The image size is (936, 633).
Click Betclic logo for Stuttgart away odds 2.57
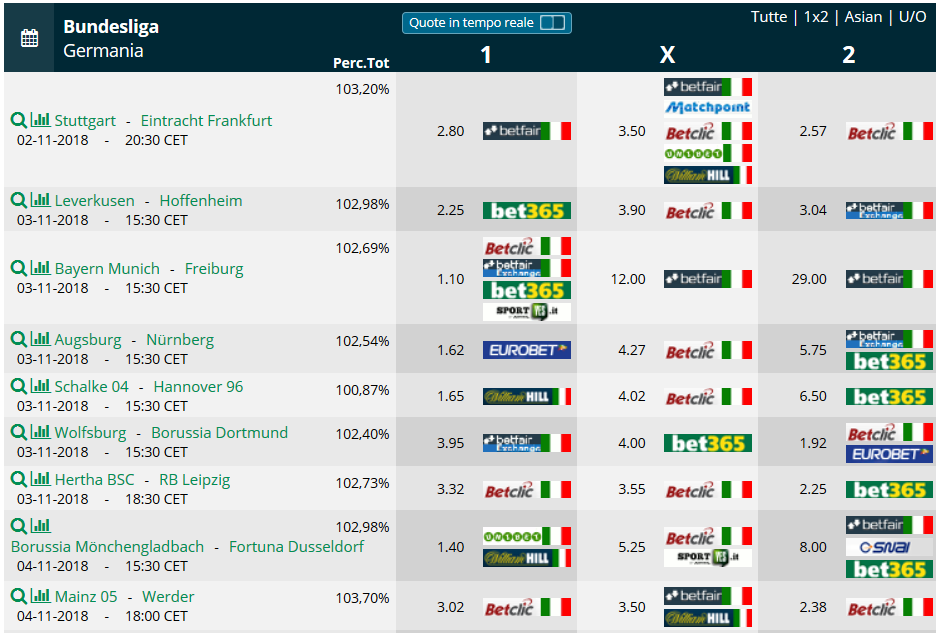[x=889, y=131]
